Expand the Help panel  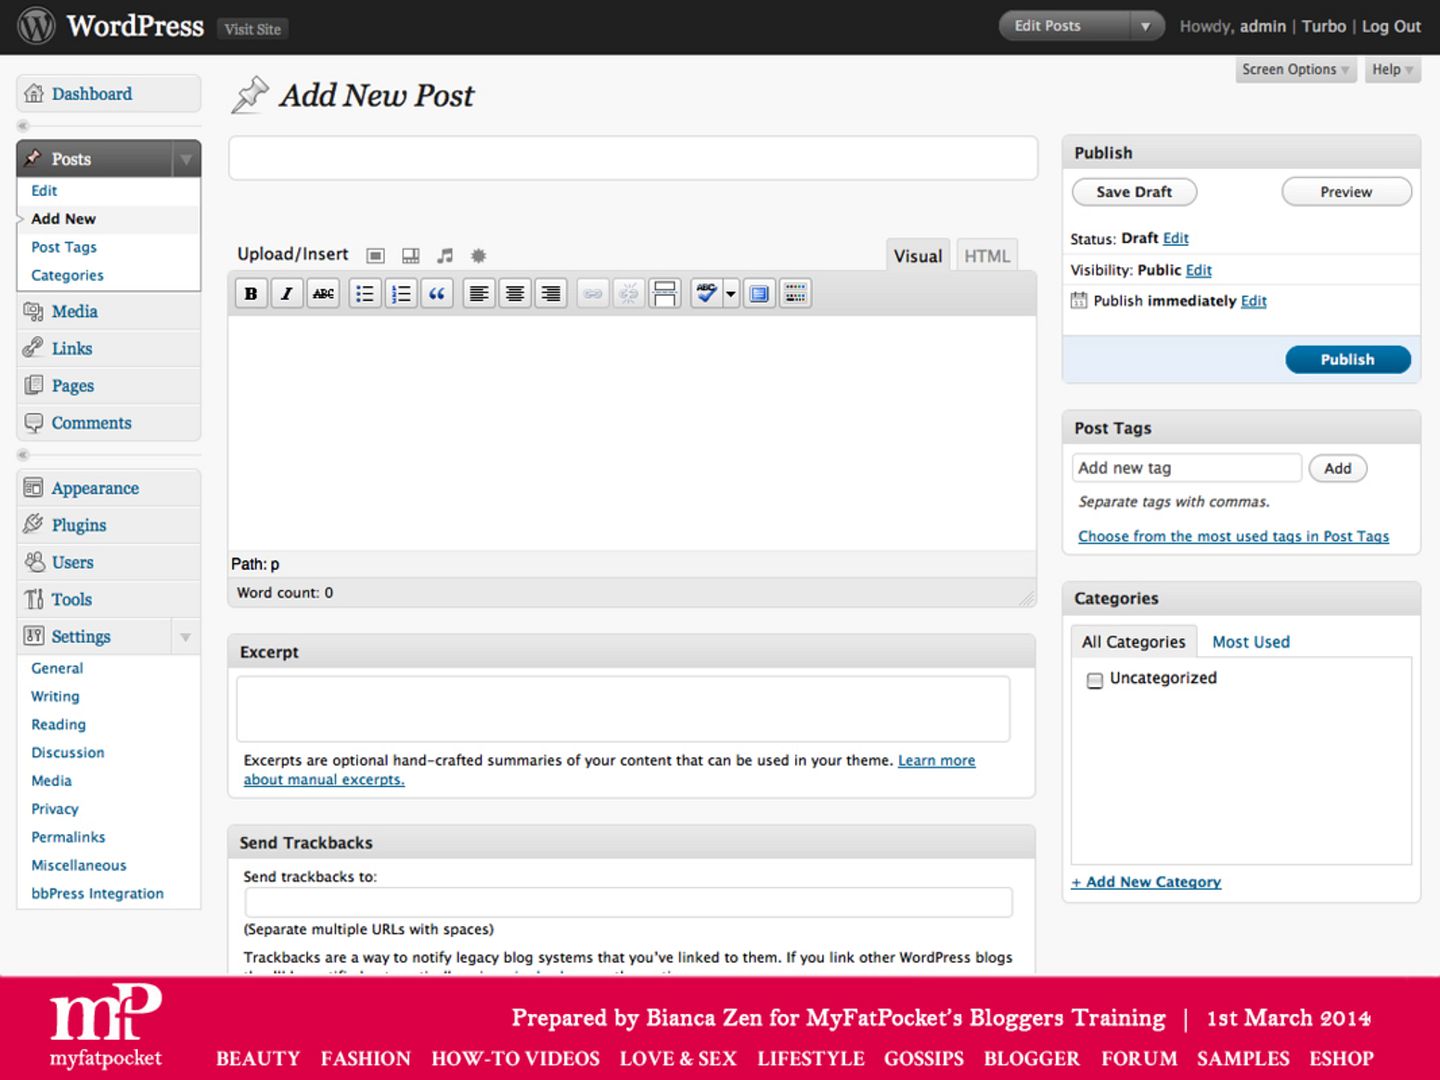[x=1392, y=70]
